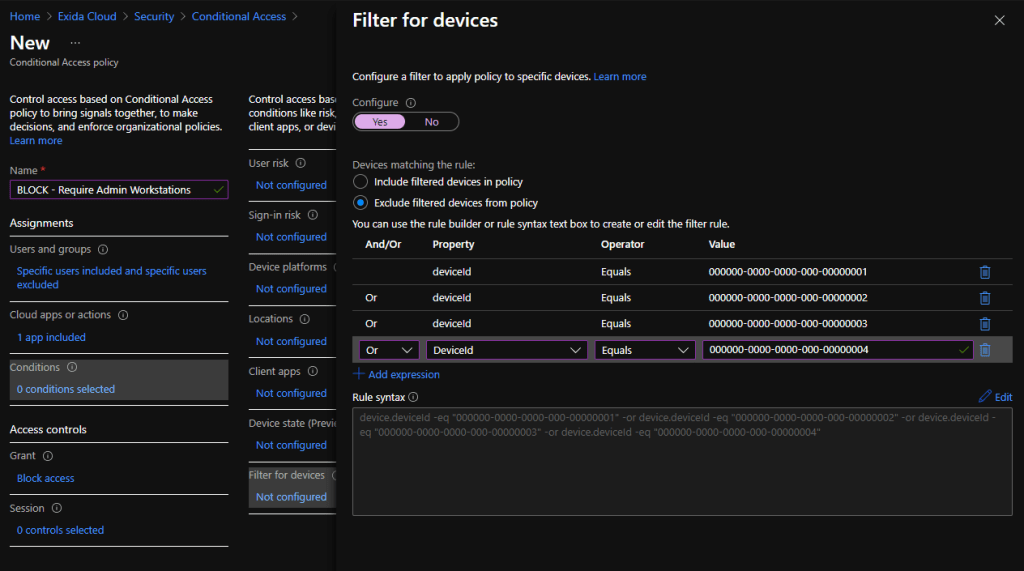Click info icon next to Users and groups

click(x=103, y=250)
